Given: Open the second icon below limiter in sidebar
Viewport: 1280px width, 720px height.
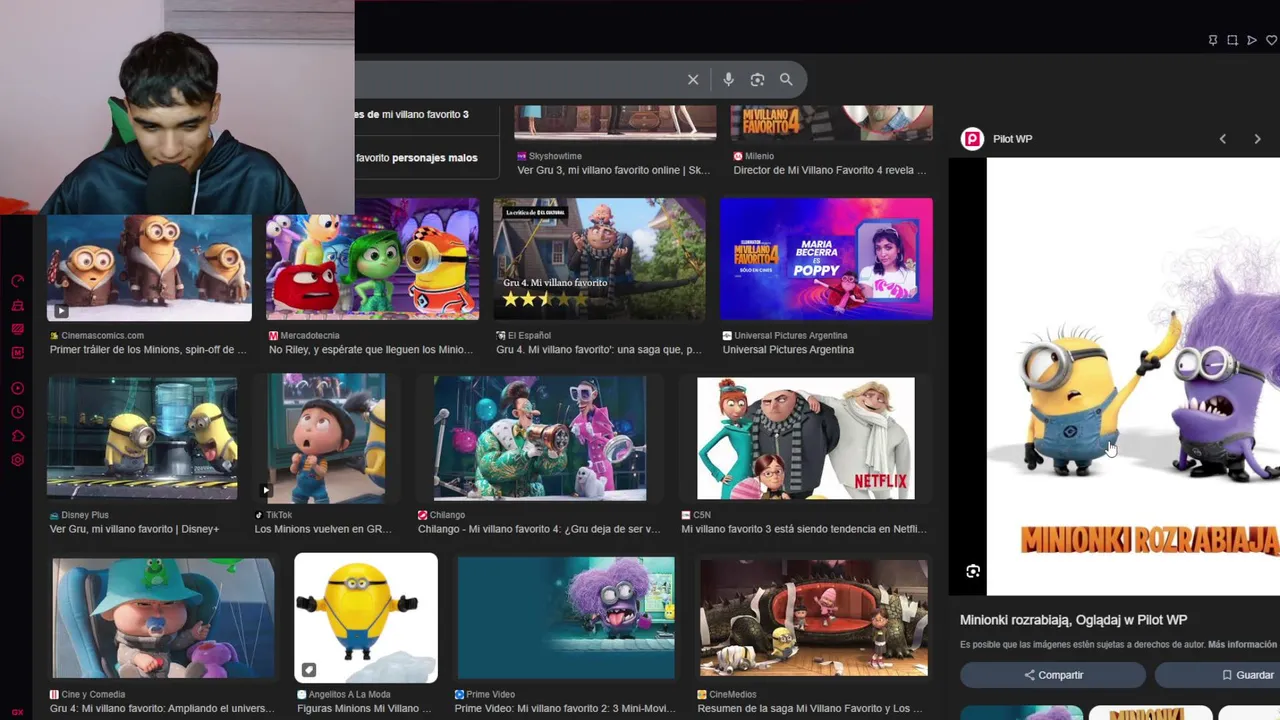Looking at the screenshot, I should pos(17,305).
